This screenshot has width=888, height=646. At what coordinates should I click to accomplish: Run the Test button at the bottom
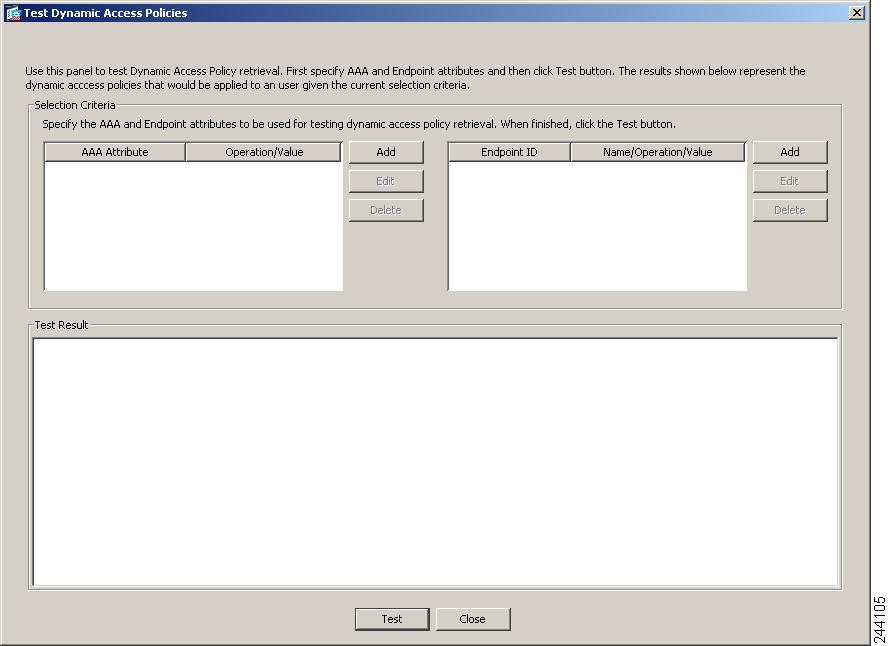[392, 619]
